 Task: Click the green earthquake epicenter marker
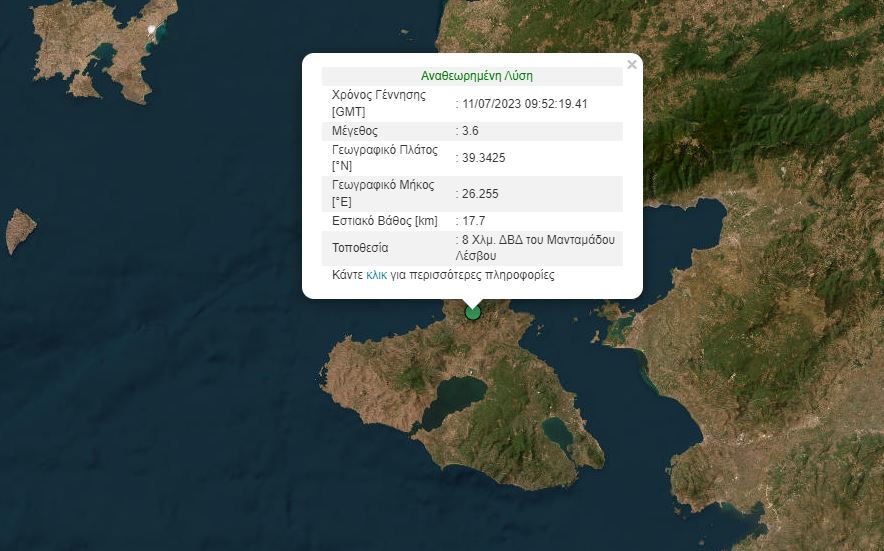(473, 312)
